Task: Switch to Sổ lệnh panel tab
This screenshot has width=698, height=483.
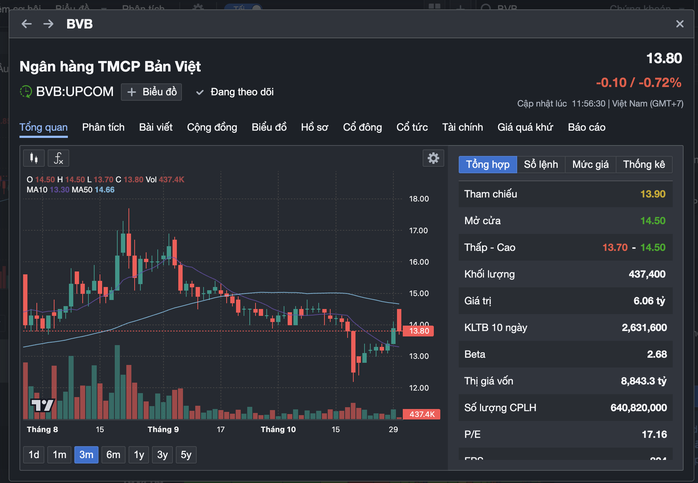Action: coord(542,164)
